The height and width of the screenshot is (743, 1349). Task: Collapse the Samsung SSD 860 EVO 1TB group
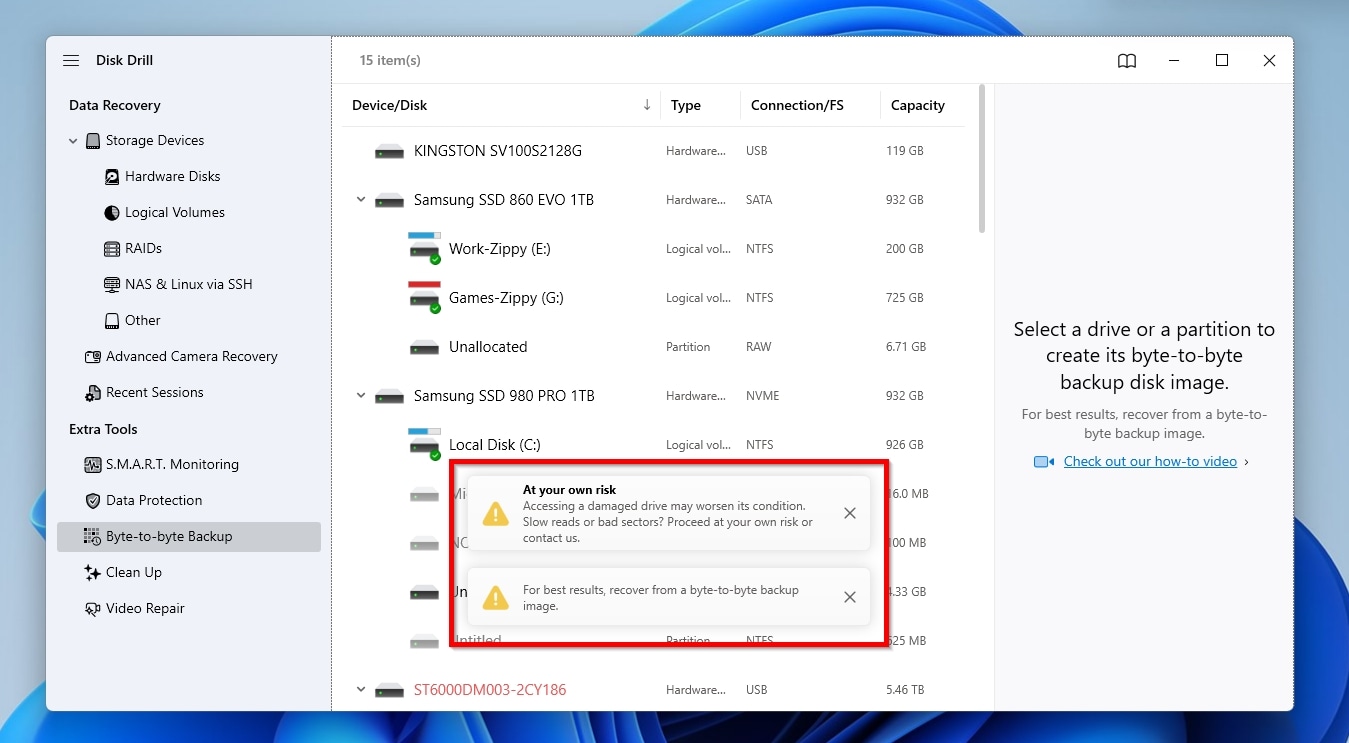click(x=361, y=200)
